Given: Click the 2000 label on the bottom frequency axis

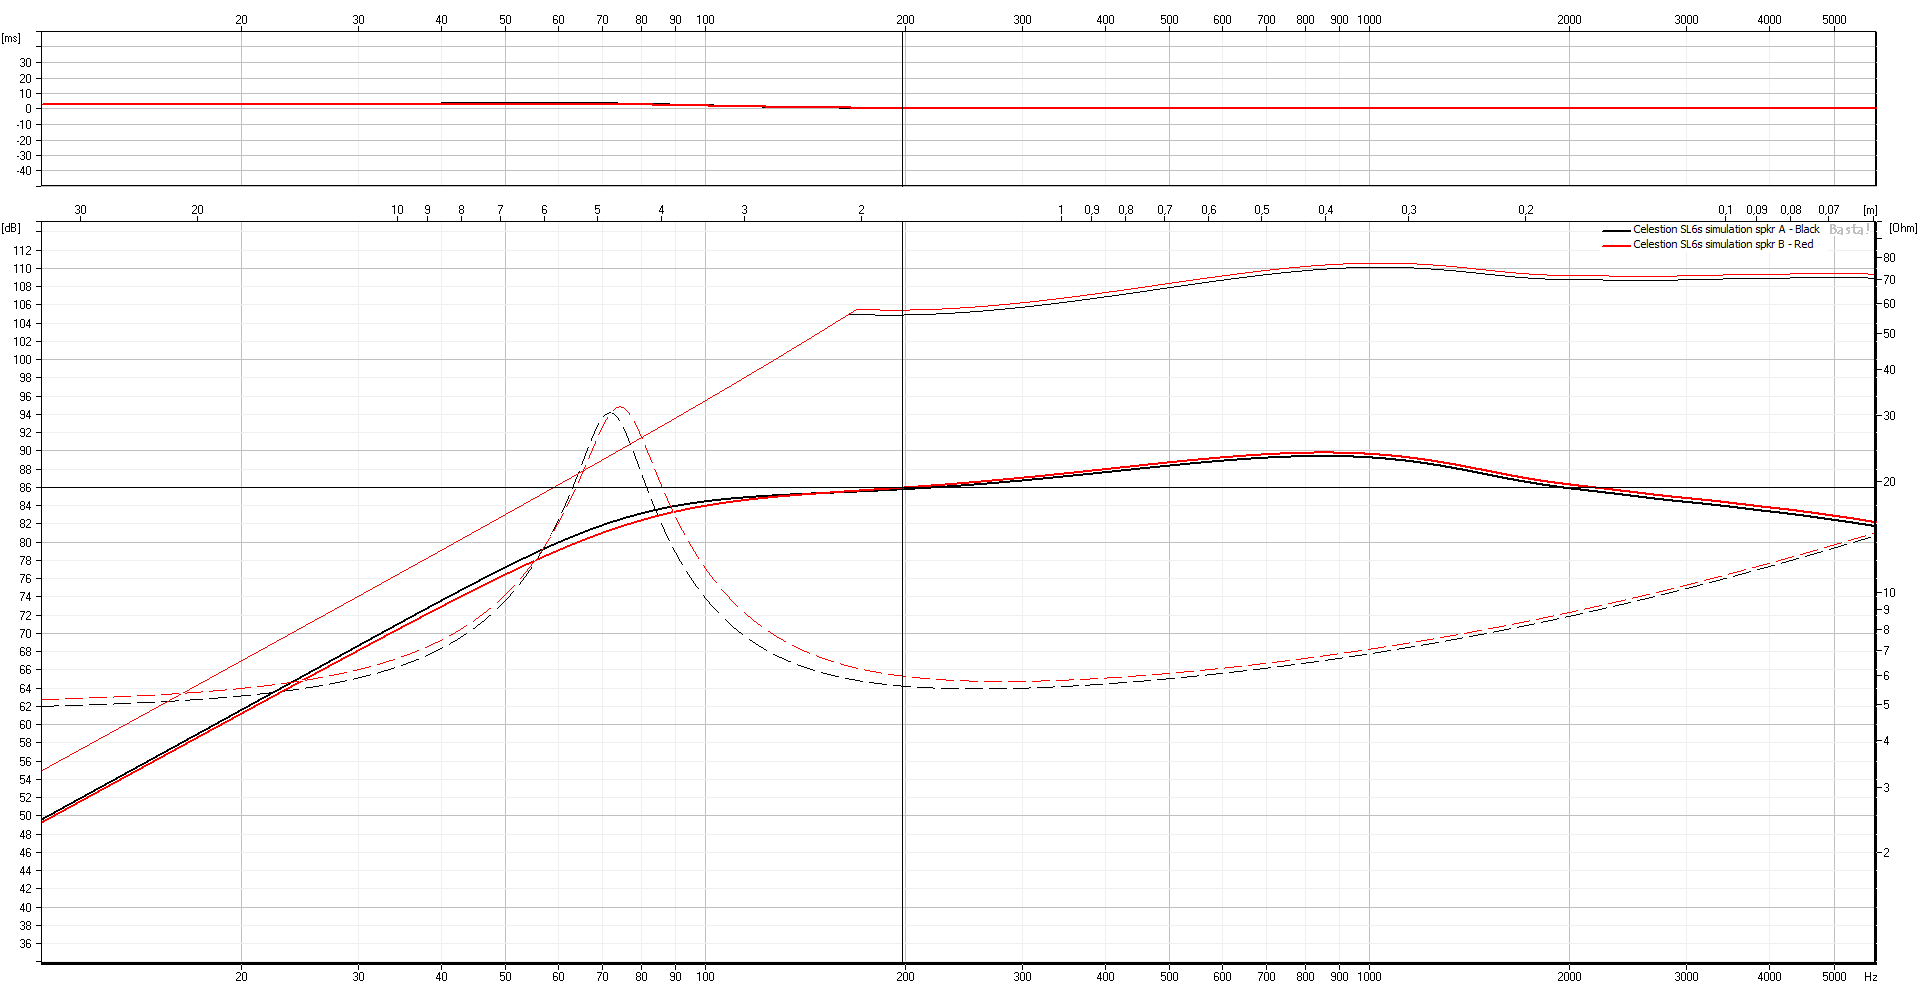Looking at the screenshot, I should click(1569, 977).
